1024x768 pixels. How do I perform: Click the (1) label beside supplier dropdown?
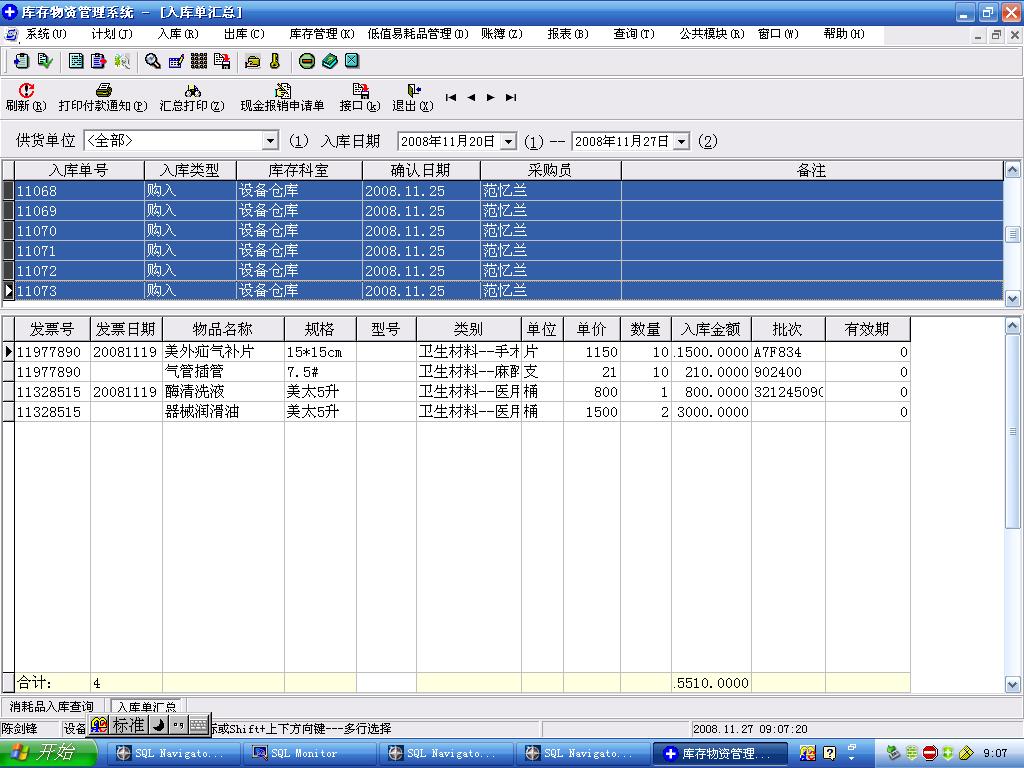click(x=298, y=141)
